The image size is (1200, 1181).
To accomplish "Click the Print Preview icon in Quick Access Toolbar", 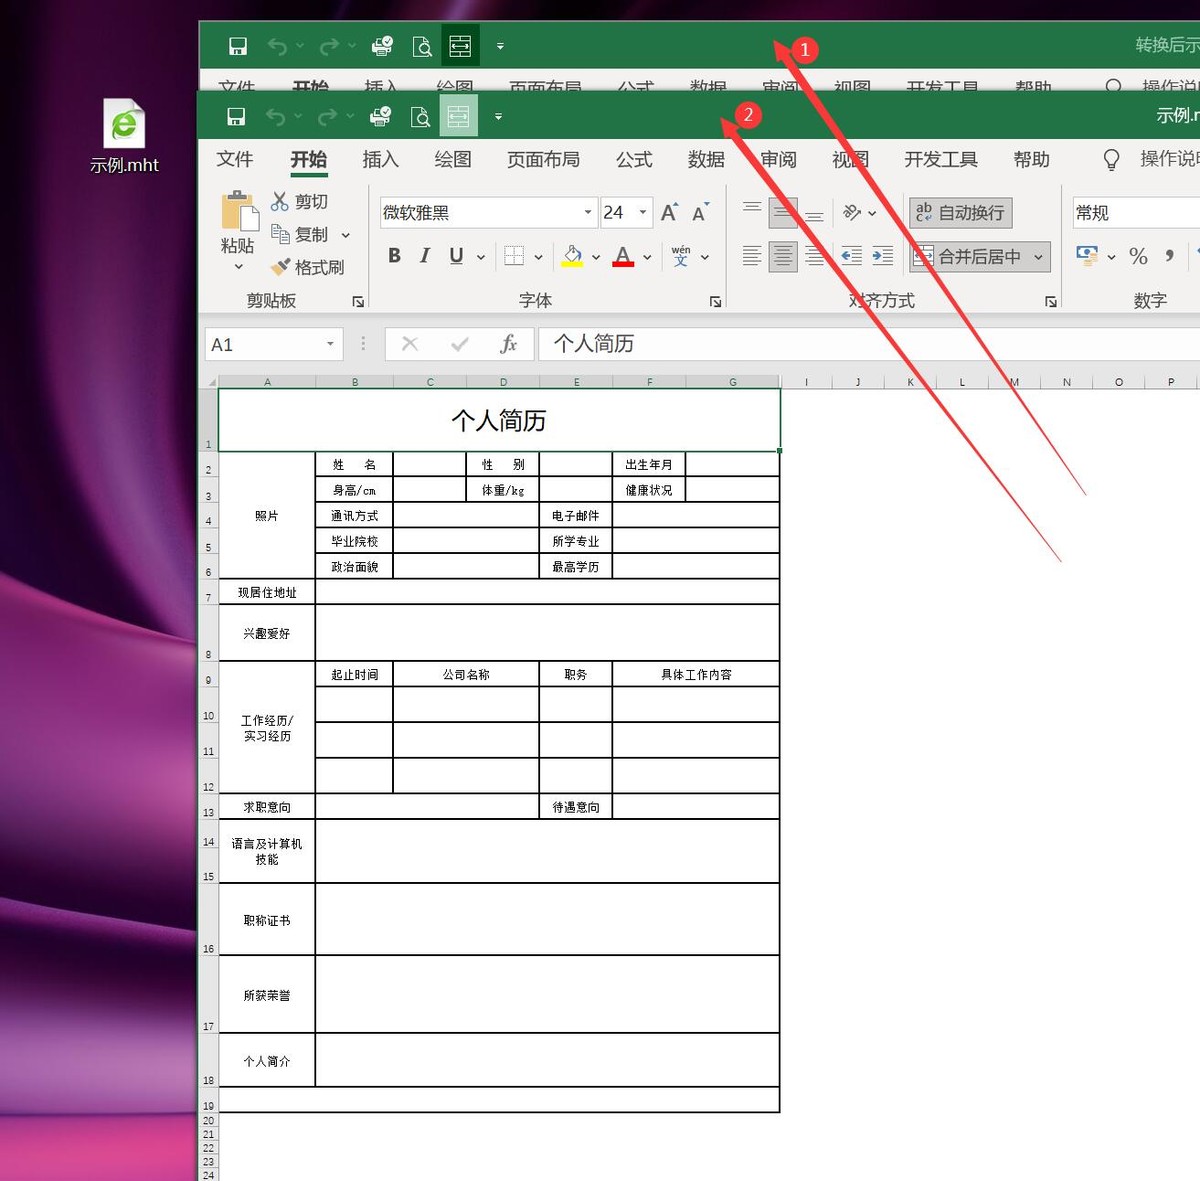I will (420, 115).
